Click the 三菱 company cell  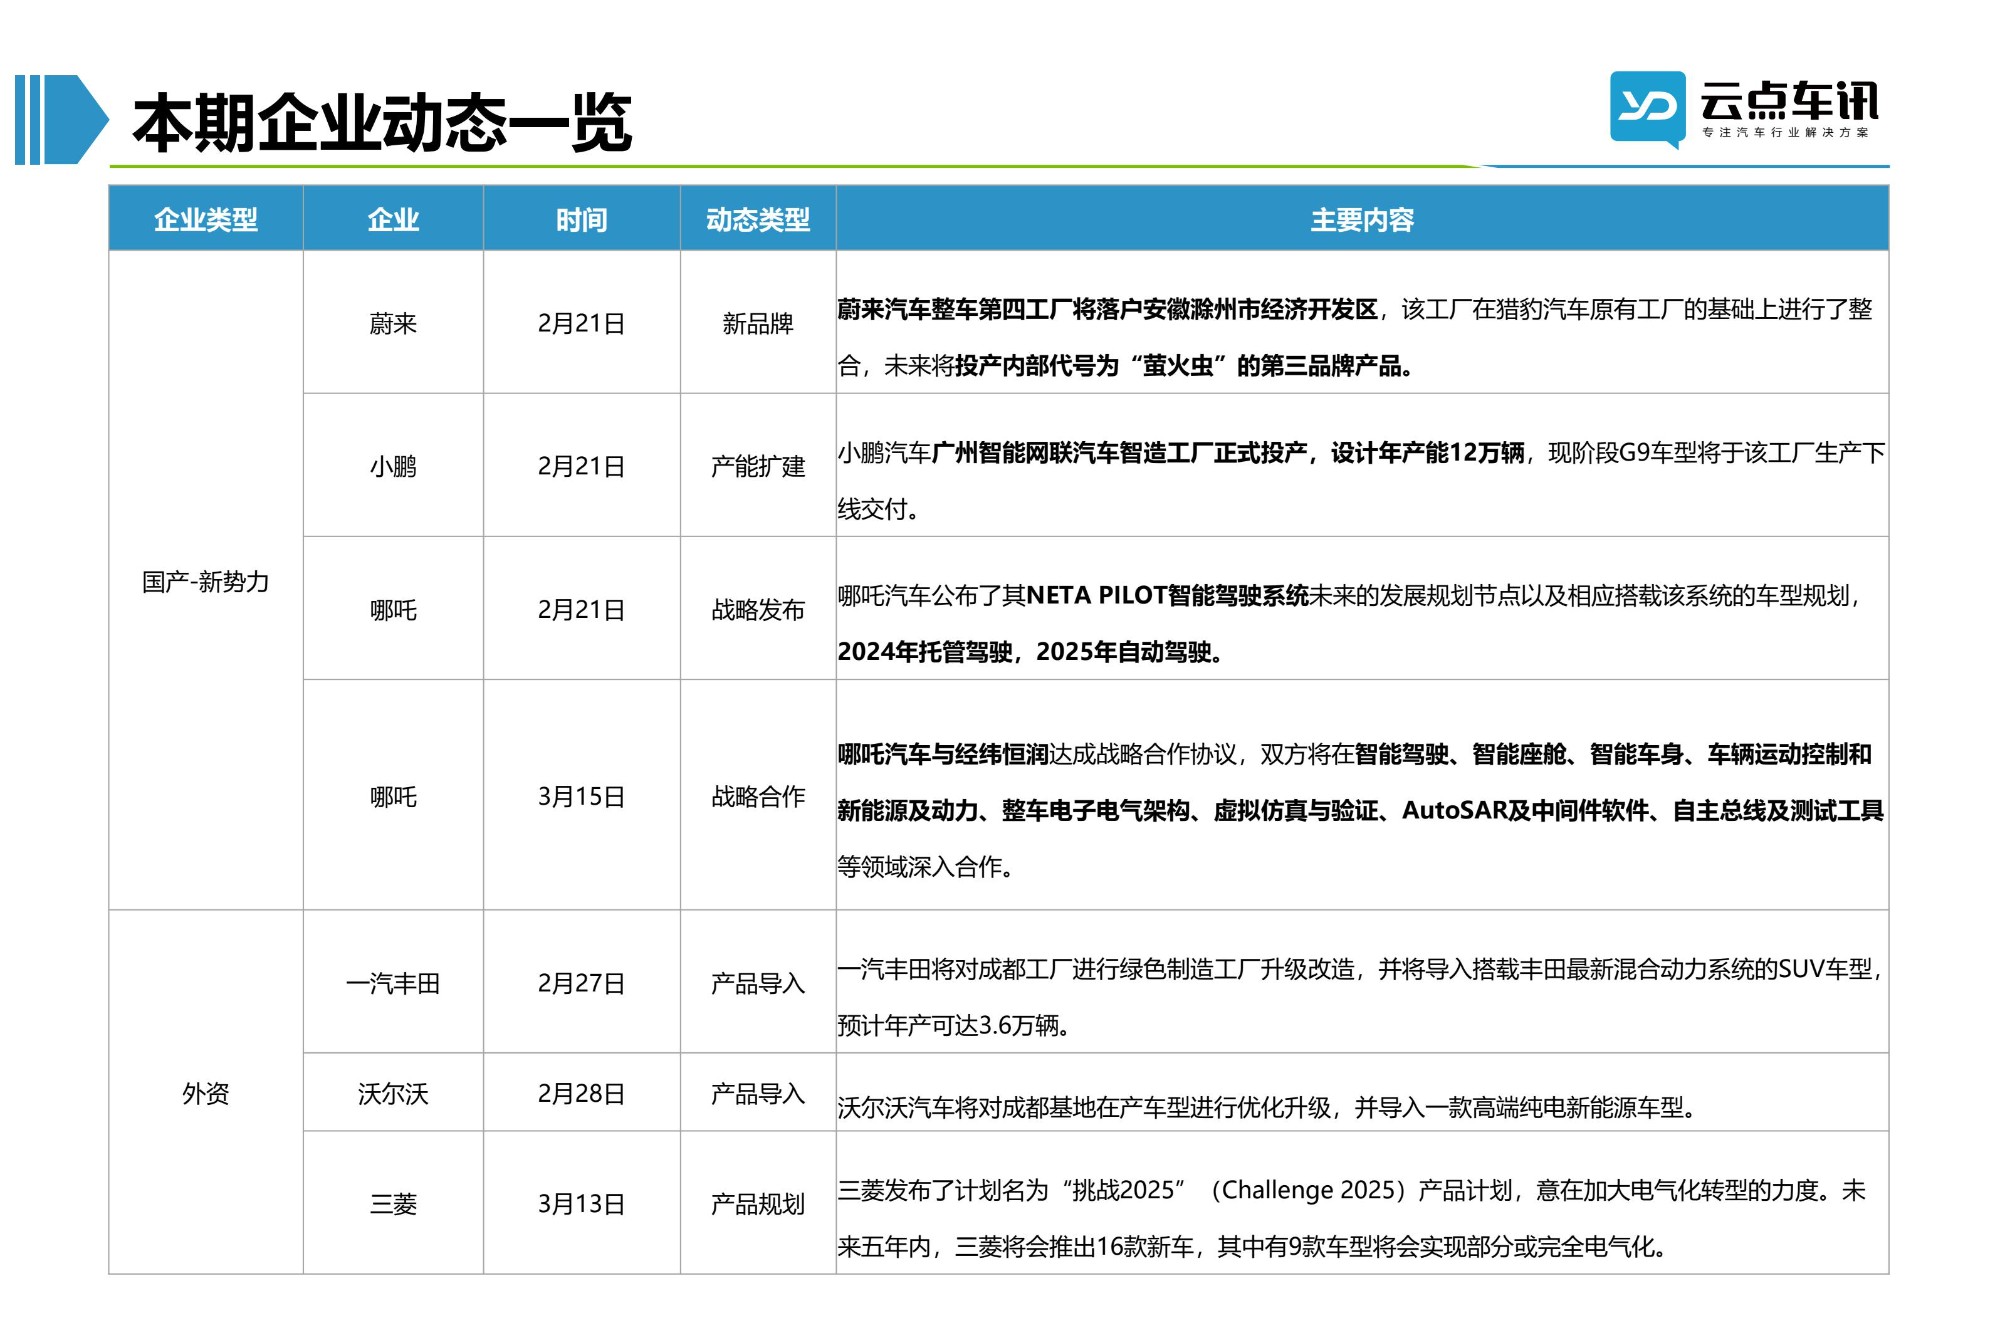[x=393, y=1203]
